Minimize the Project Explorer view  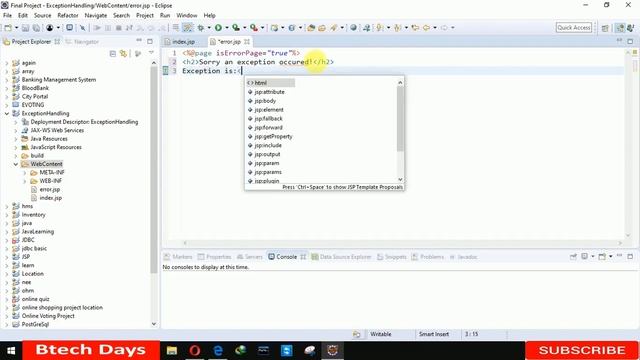coord(139,41)
